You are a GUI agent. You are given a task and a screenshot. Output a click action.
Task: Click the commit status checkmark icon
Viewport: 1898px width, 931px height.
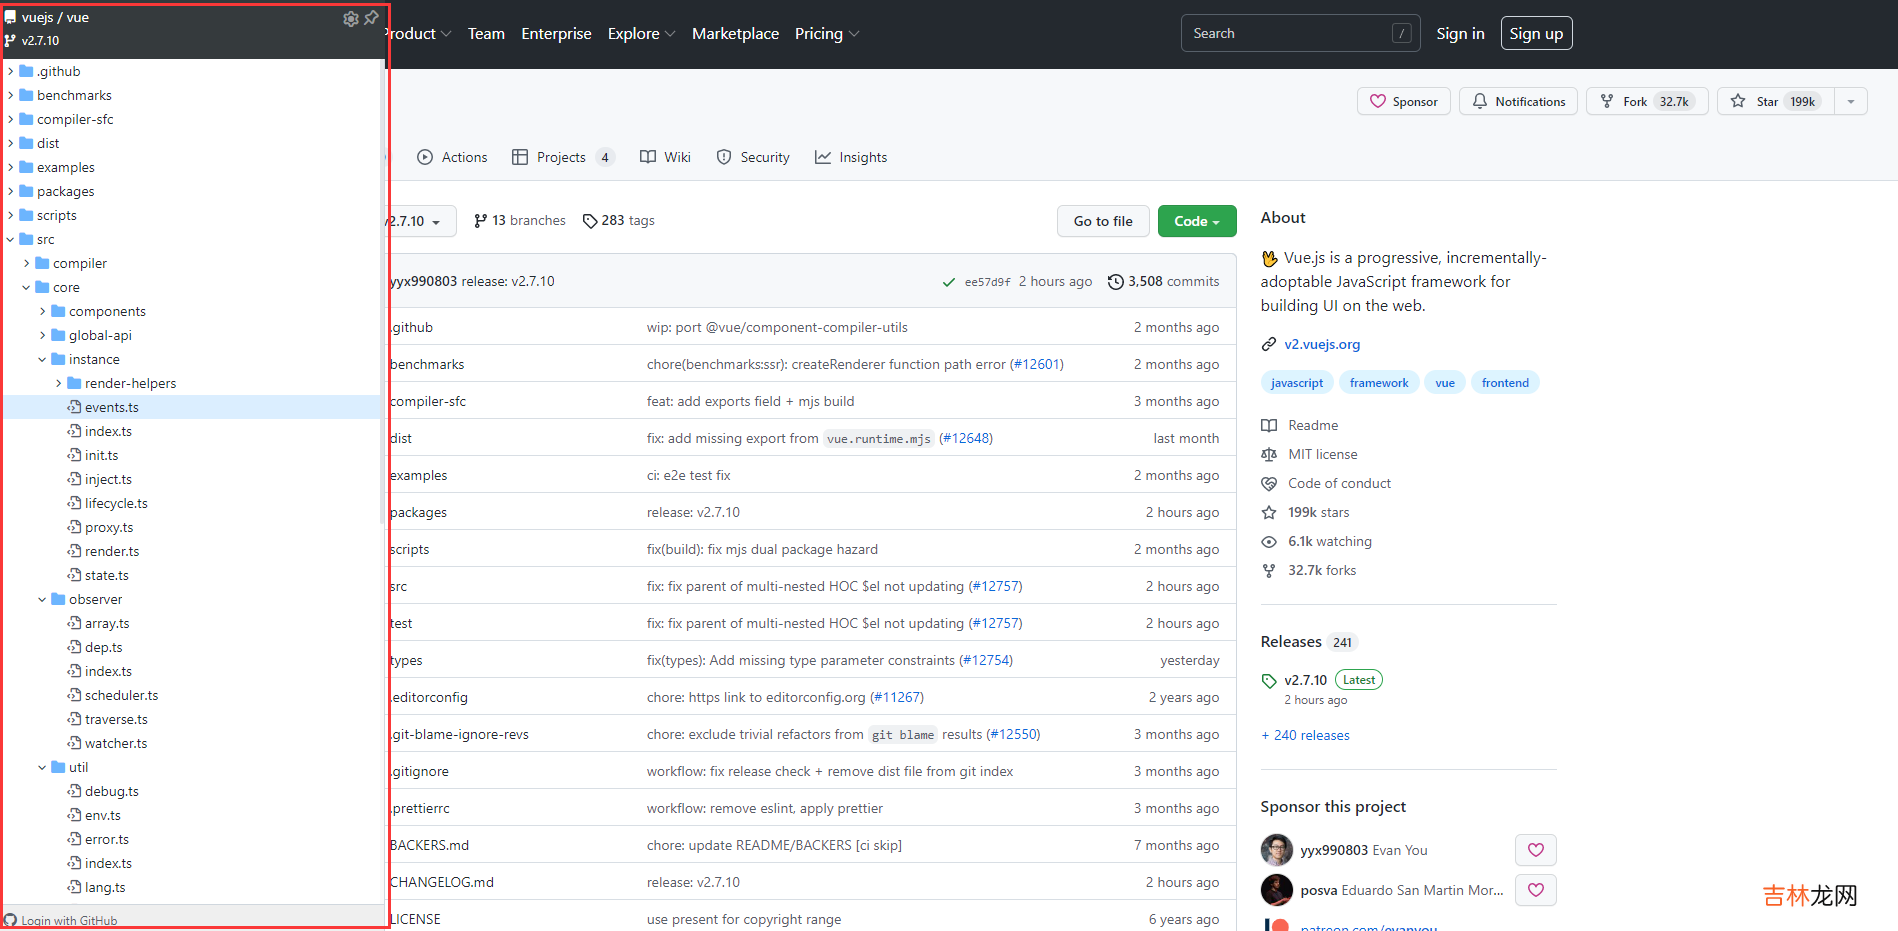point(948,282)
